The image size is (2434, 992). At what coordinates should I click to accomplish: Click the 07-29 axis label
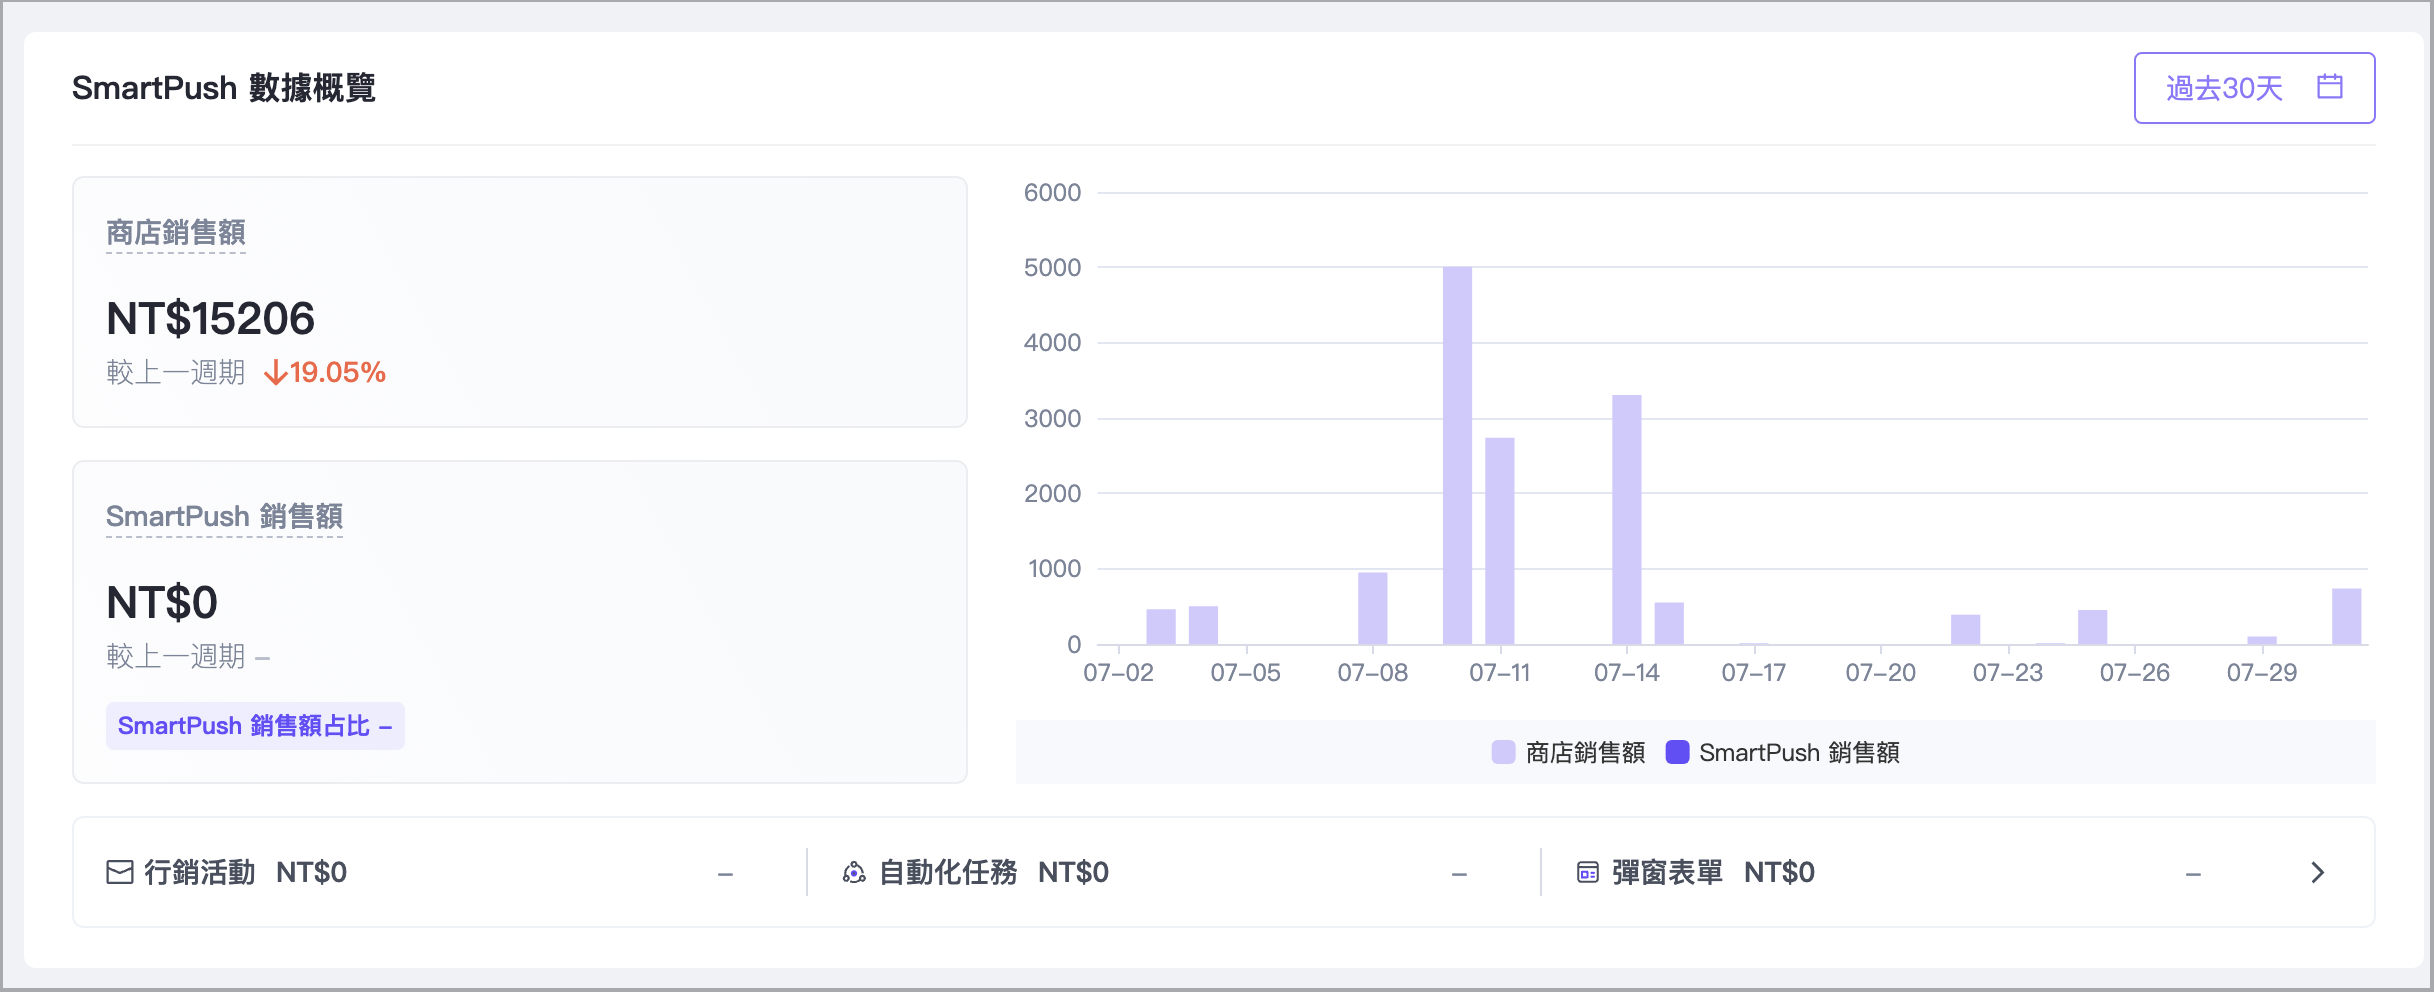[x=2262, y=673]
